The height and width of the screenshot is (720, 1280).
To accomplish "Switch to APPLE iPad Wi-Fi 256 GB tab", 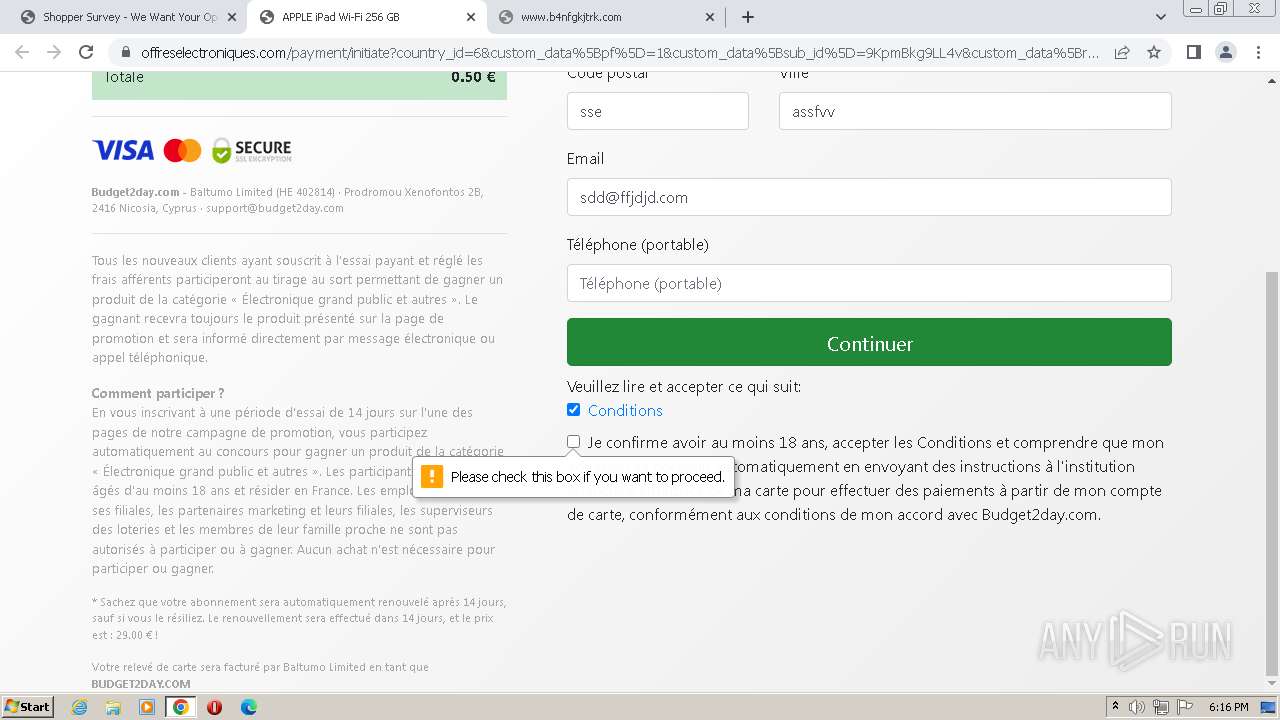I will click(367, 17).
